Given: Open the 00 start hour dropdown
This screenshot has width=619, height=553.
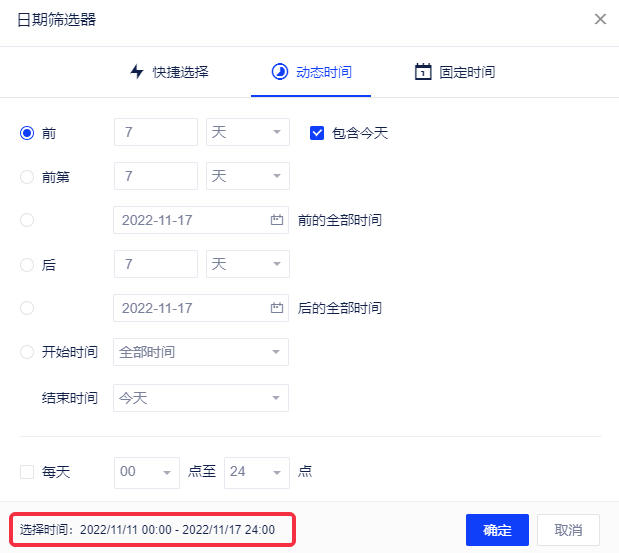Looking at the screenshot, I should [x=146, y=471].
